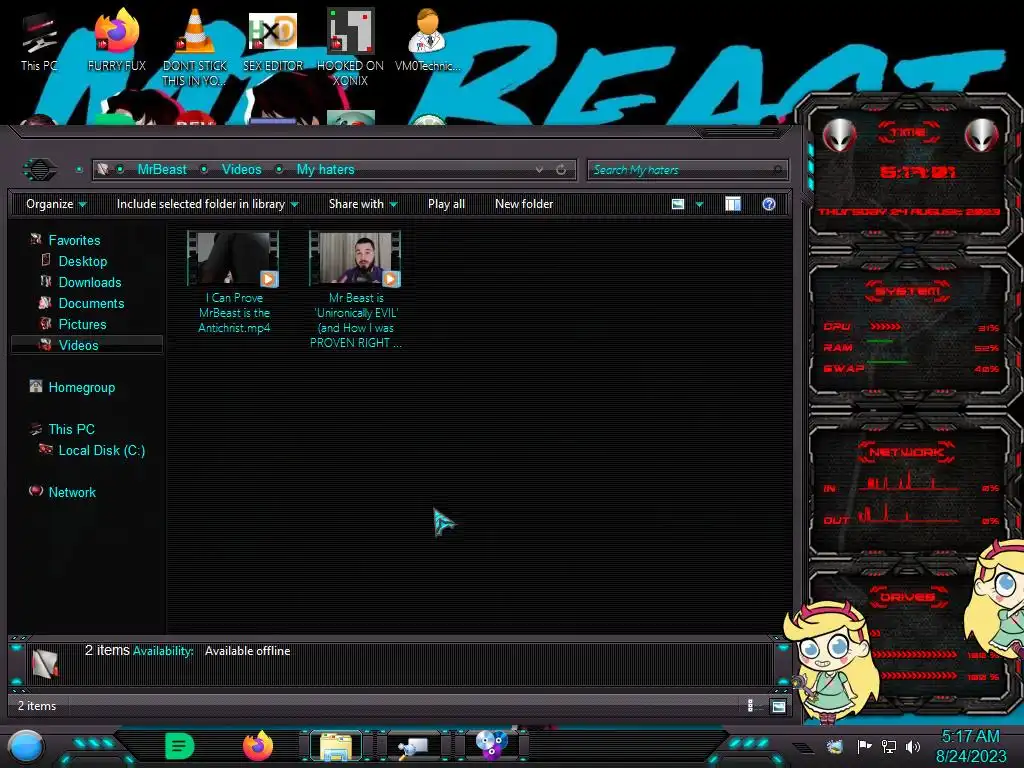
Task: Select Mr Beast is Unironically EVIL thumbnail
Action: pyautogui.click(x=355, y=259)
